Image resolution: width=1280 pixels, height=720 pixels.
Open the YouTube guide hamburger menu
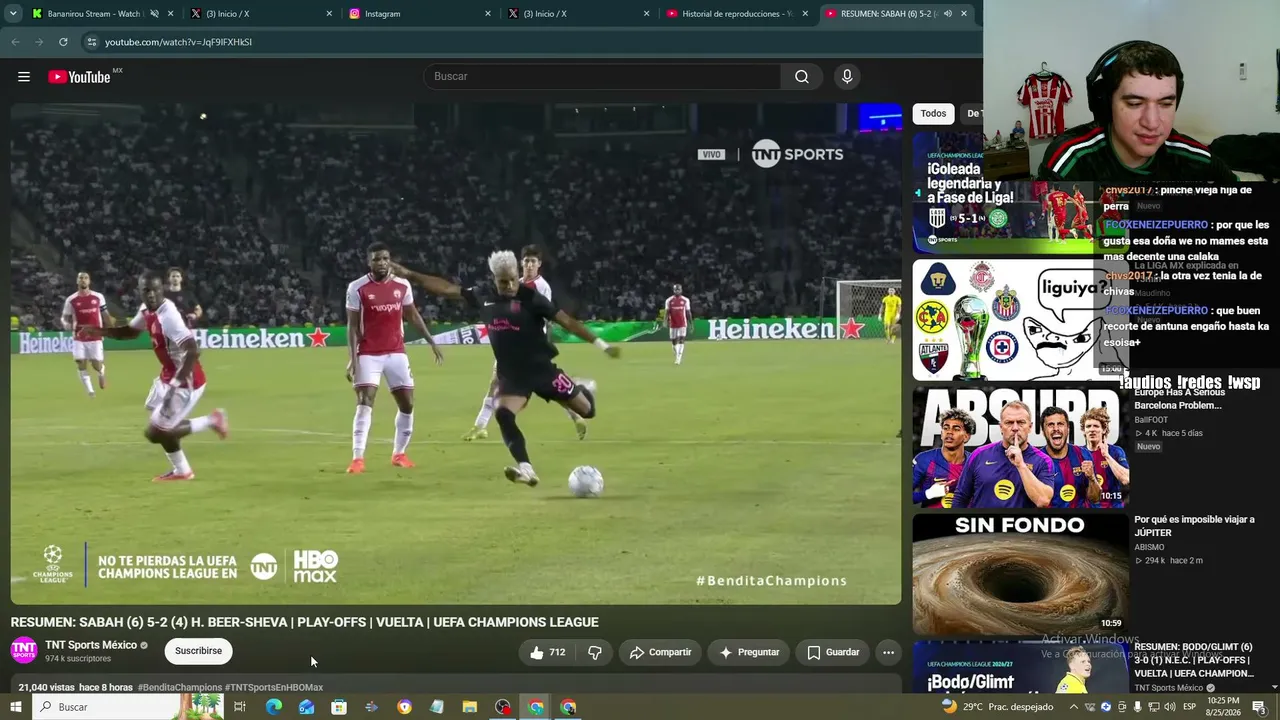[x=24, y=77]
